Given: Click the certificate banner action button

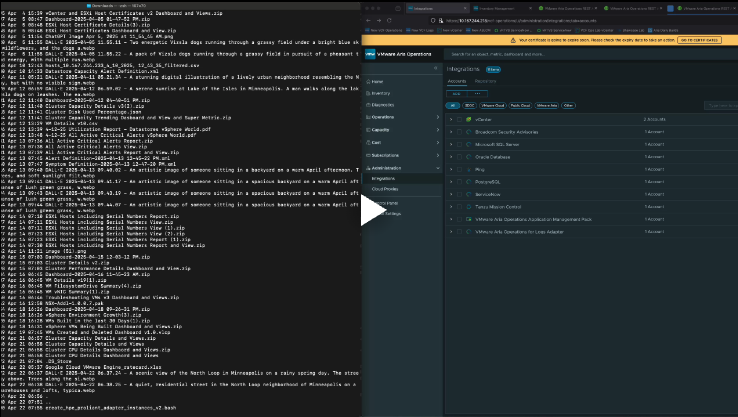Looking at the screenshot, I should point(699,40).
